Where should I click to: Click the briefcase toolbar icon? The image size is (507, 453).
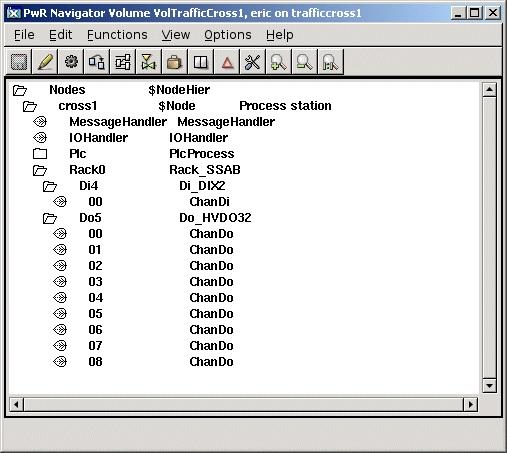point(174,62)
